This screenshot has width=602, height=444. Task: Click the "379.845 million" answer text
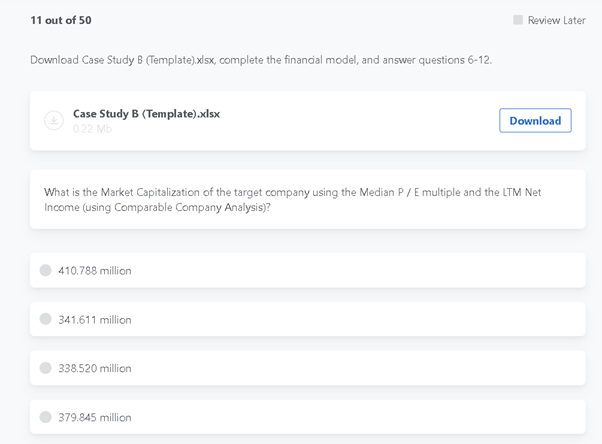95,418
